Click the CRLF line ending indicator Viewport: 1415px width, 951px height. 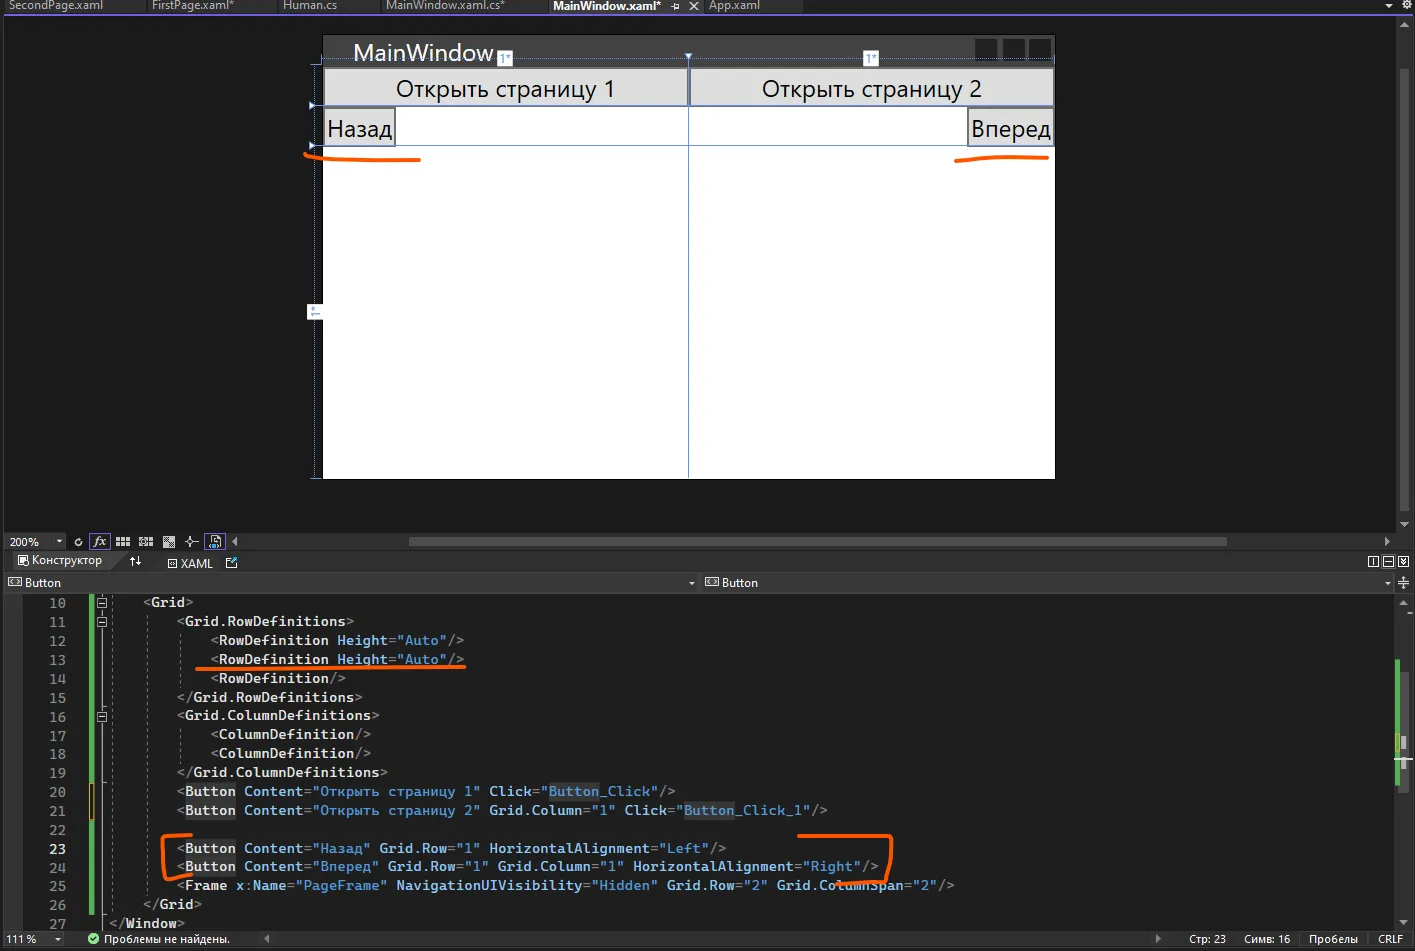1390,939
